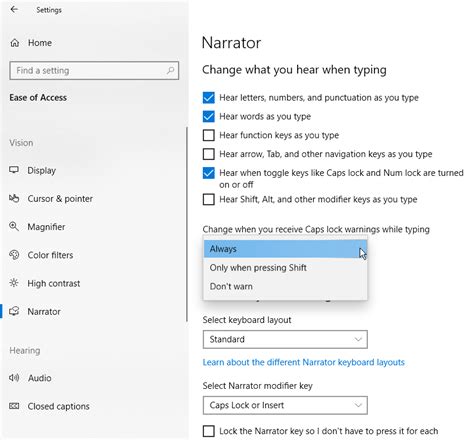This screenshot has height=440, width=474.
Task: Click the High contrast sun icon
Action: pyautogui.click(x=14, y=283)
